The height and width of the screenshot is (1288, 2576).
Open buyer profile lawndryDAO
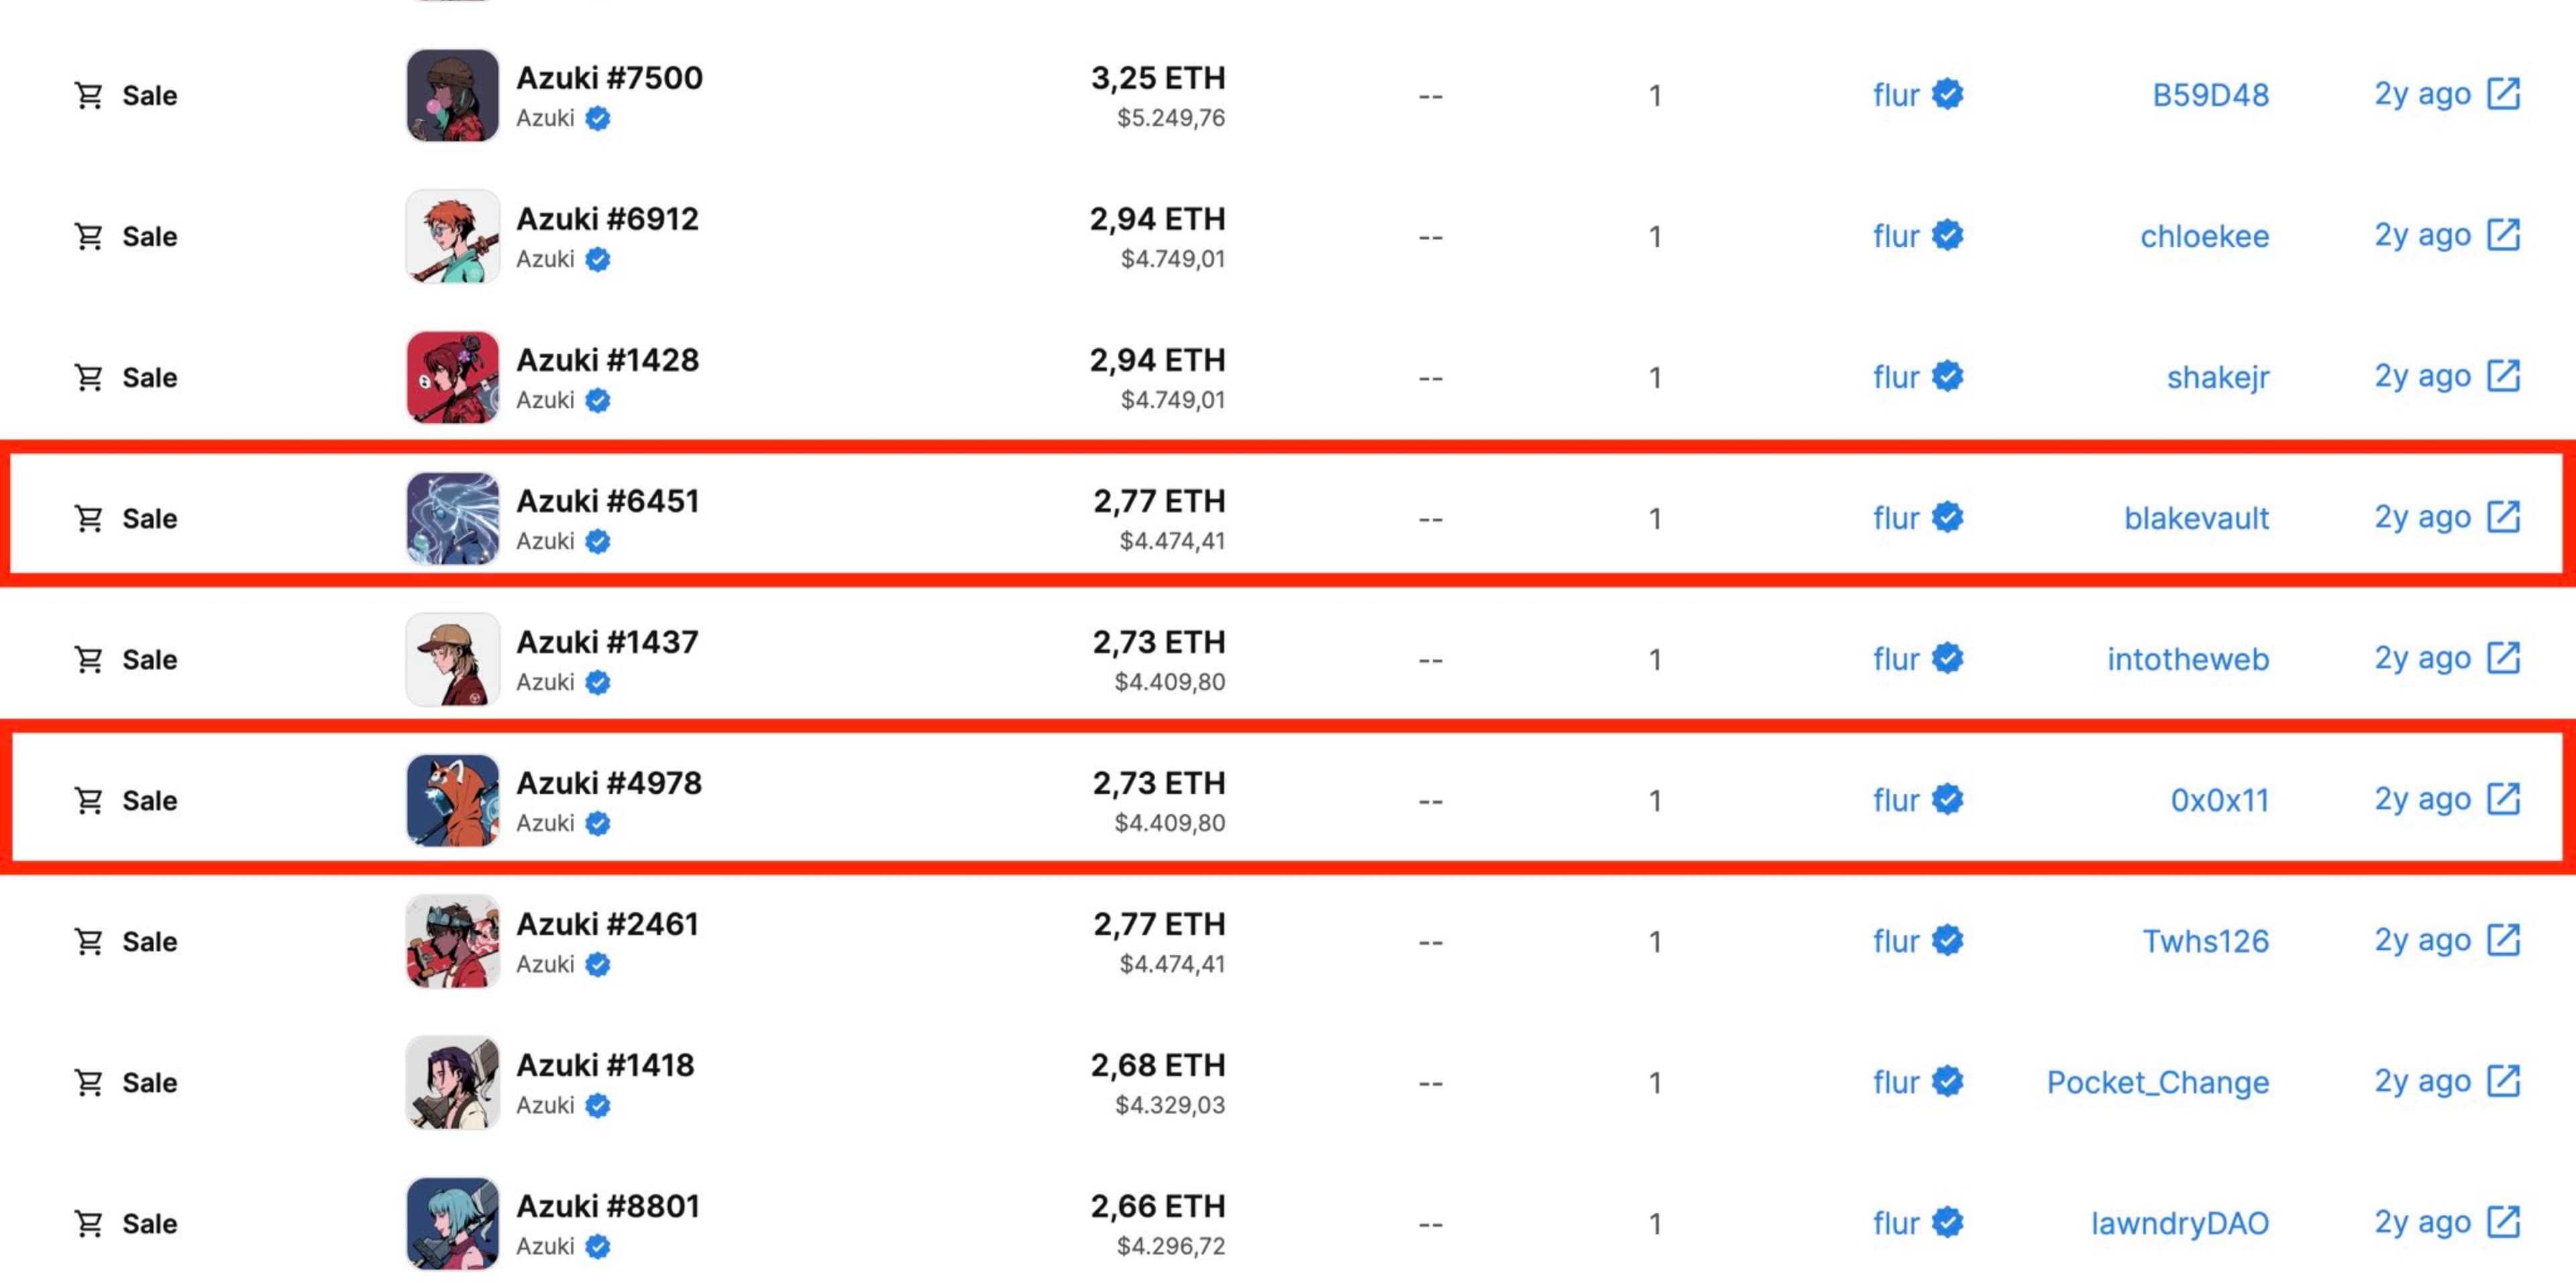tap(2179, 1223)
